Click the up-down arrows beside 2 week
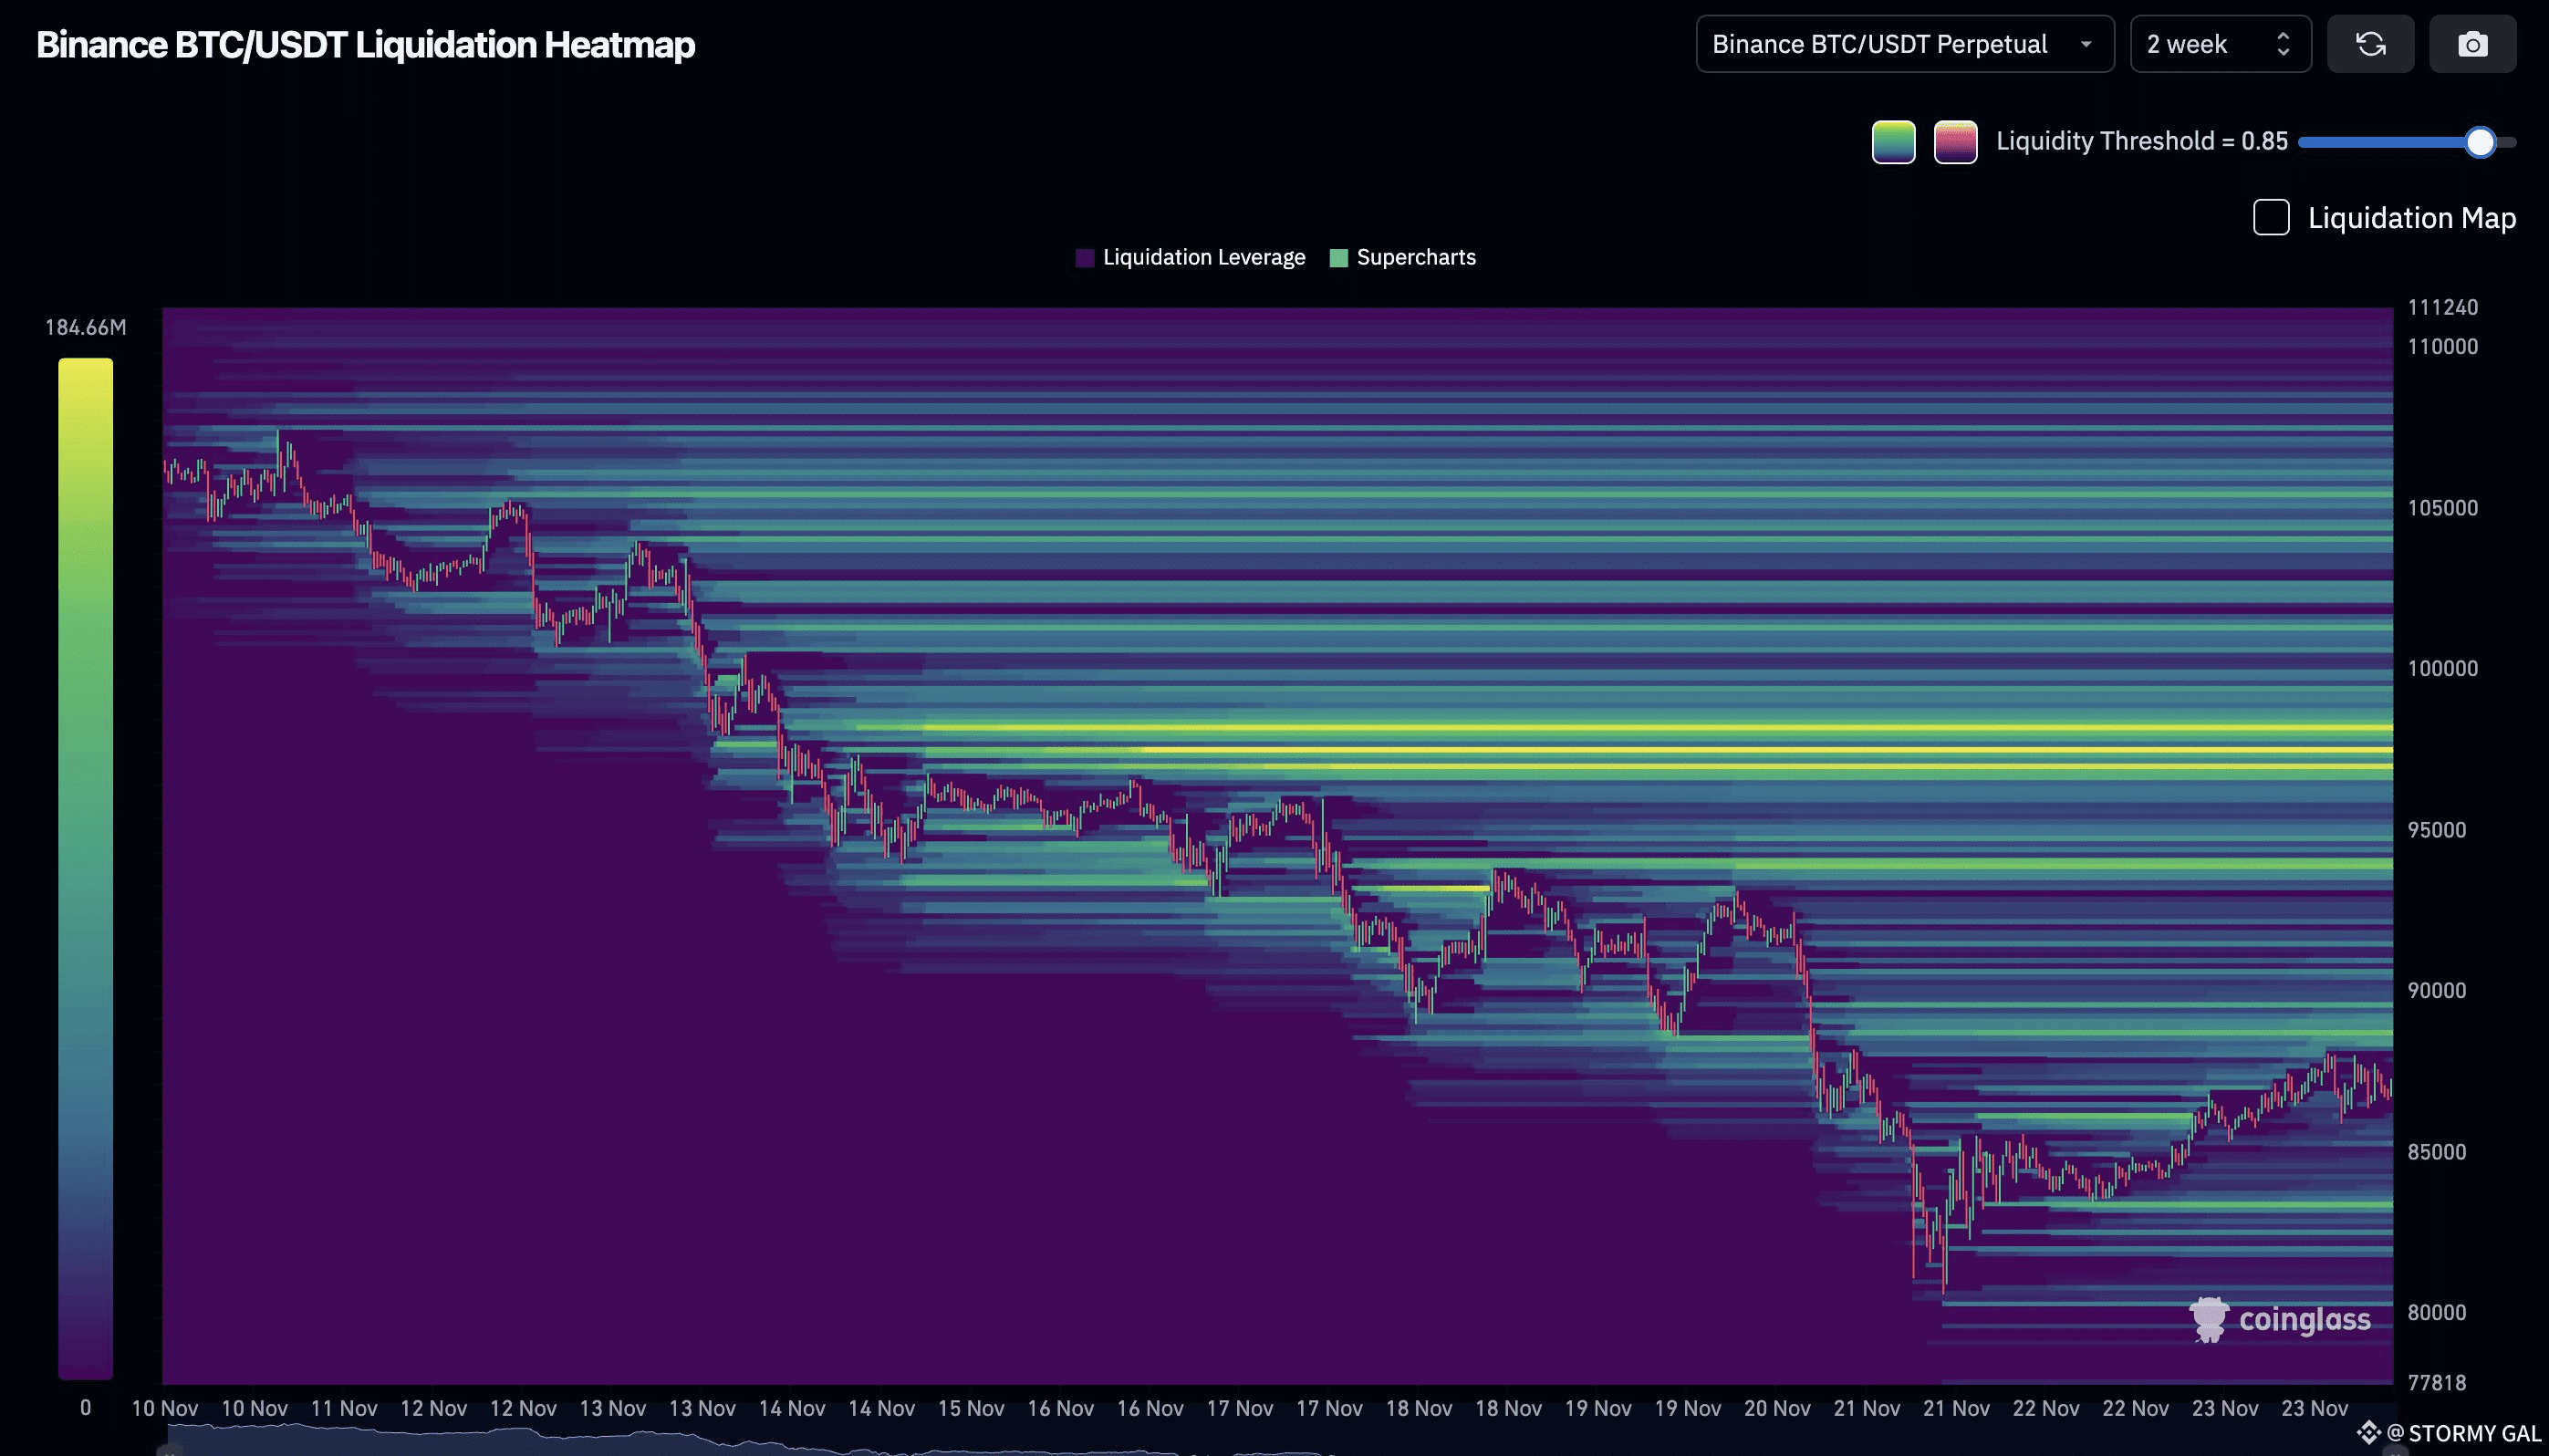The height and width of the screenshot is (1456, 2549). (2283, 44)
